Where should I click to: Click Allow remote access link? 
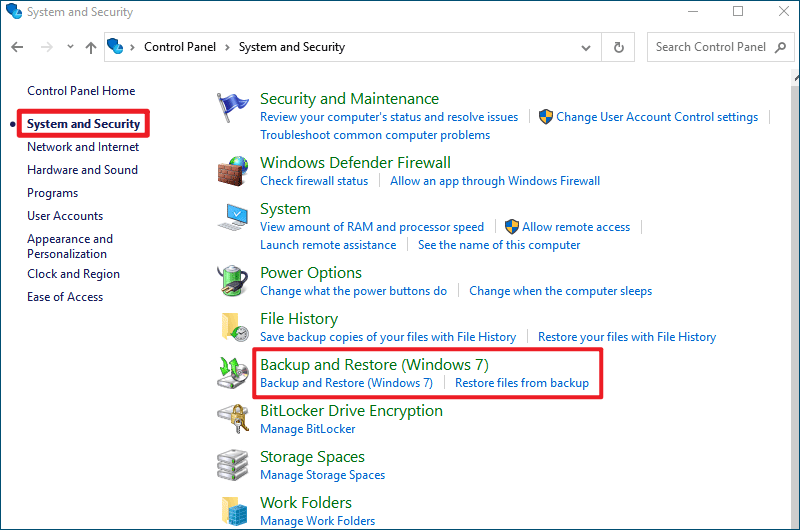pos(576,227)
